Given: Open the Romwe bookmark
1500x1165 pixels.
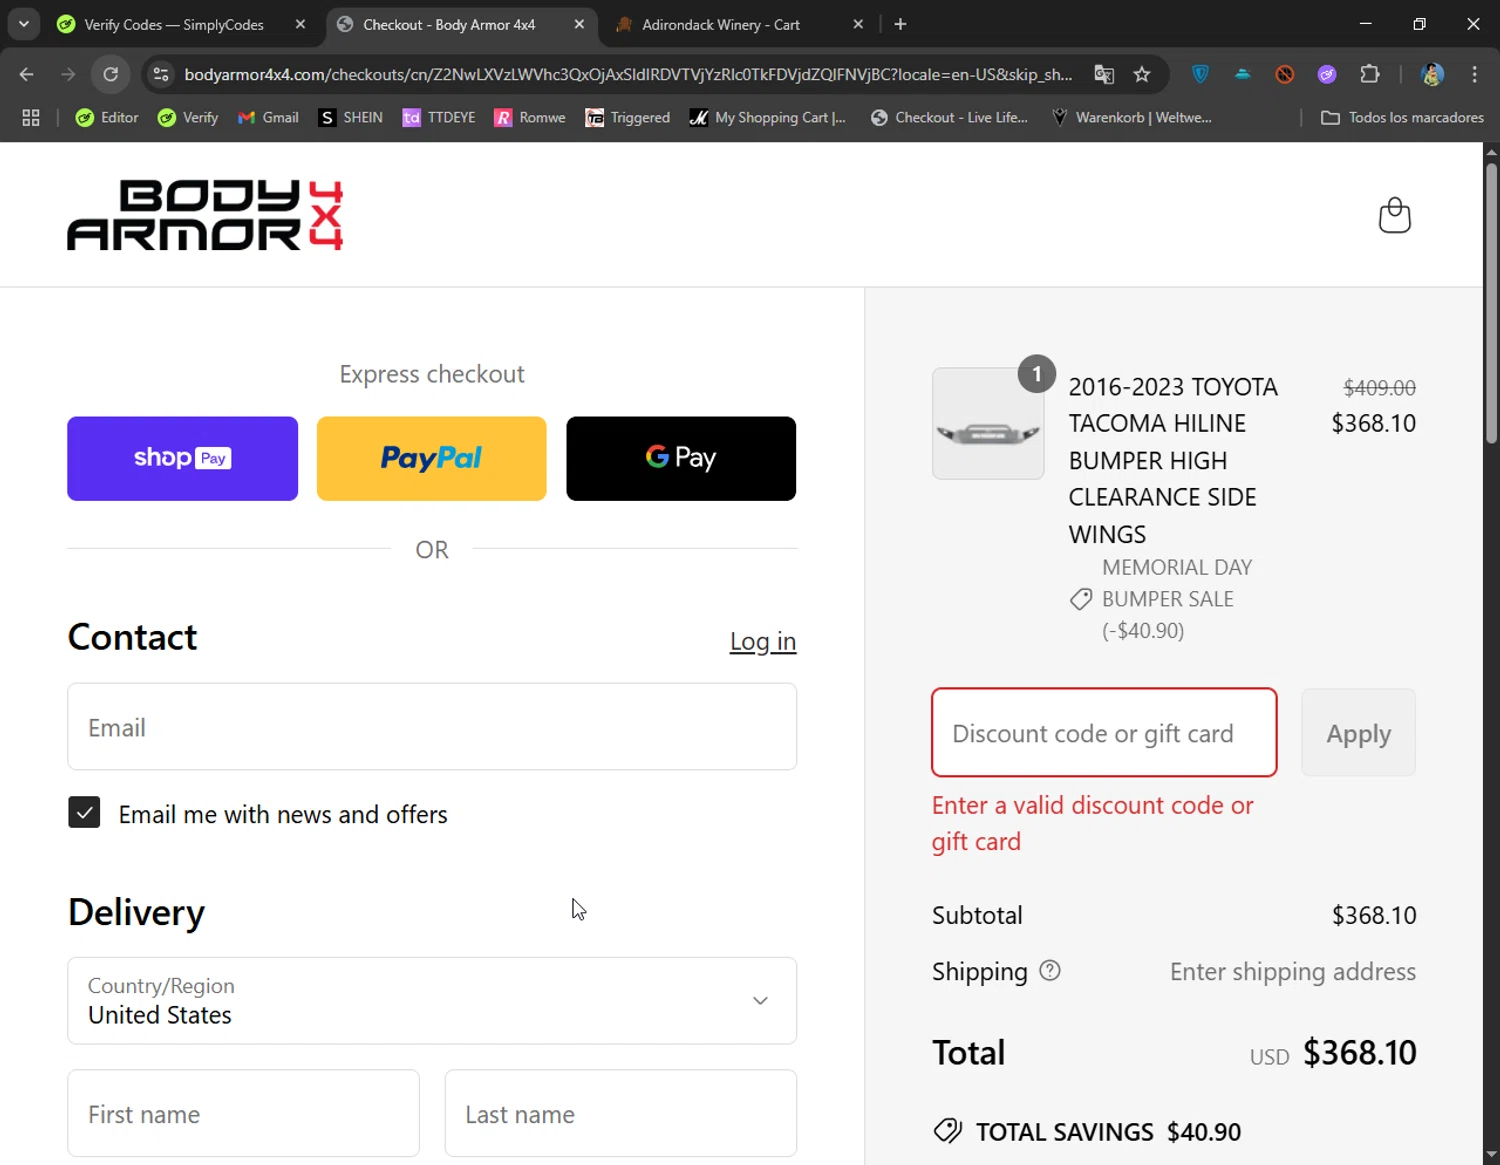Looking at the screenshot, I should click(530, 118).
